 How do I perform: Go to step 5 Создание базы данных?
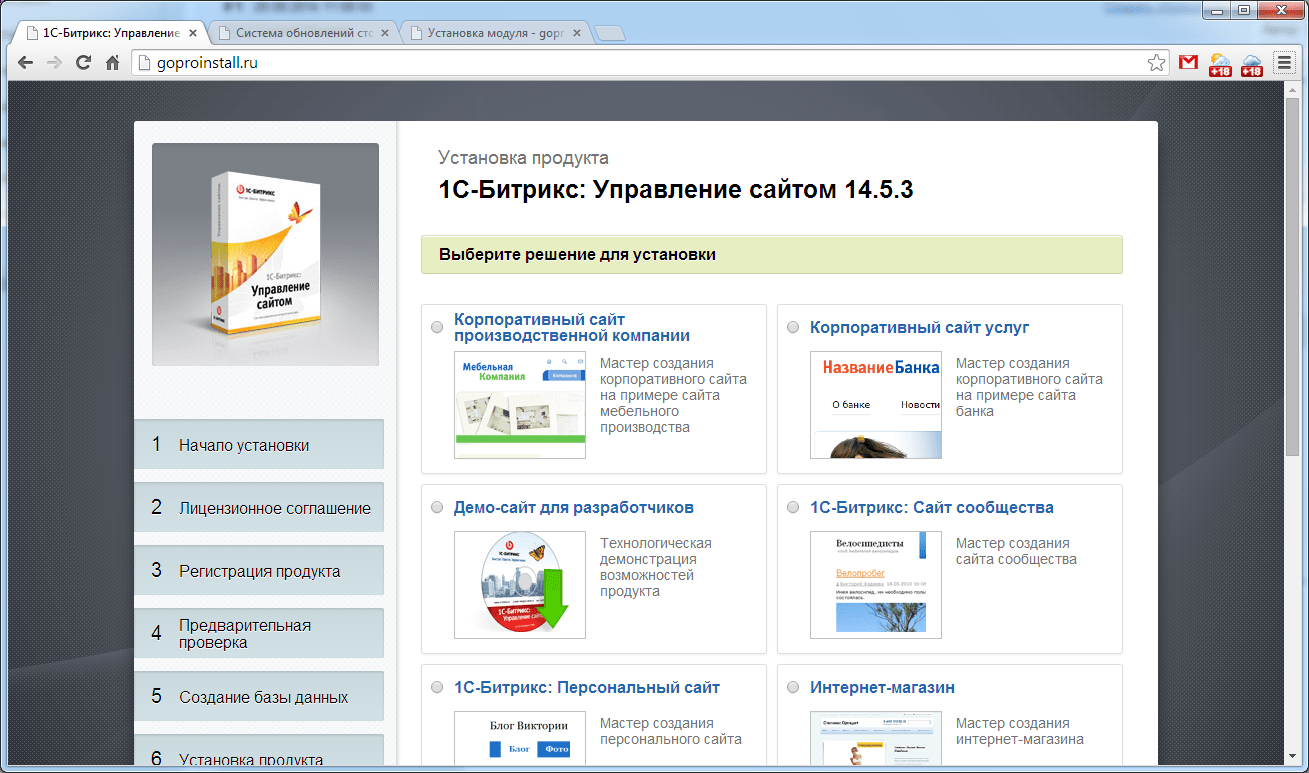[259, 697]
